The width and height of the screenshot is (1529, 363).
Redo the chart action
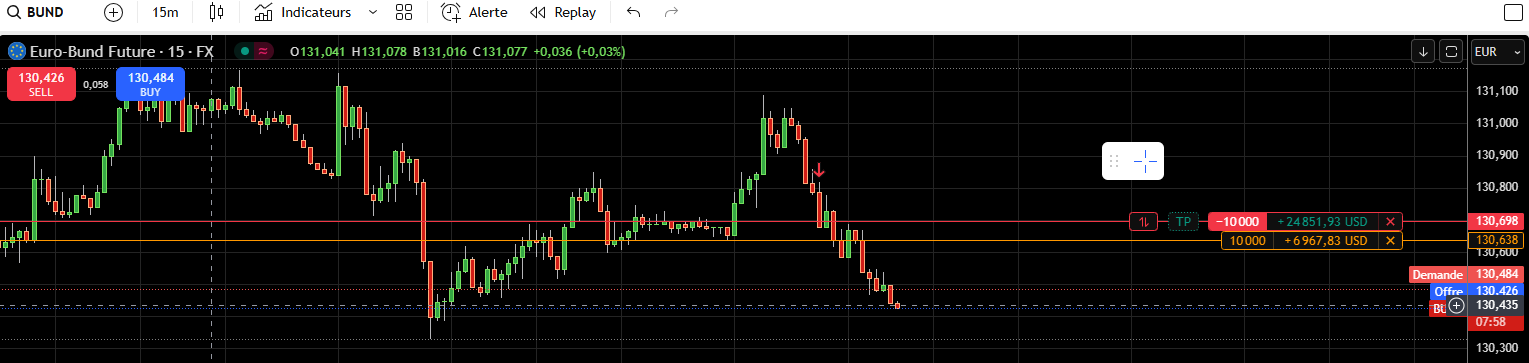(x=671, y=13)
